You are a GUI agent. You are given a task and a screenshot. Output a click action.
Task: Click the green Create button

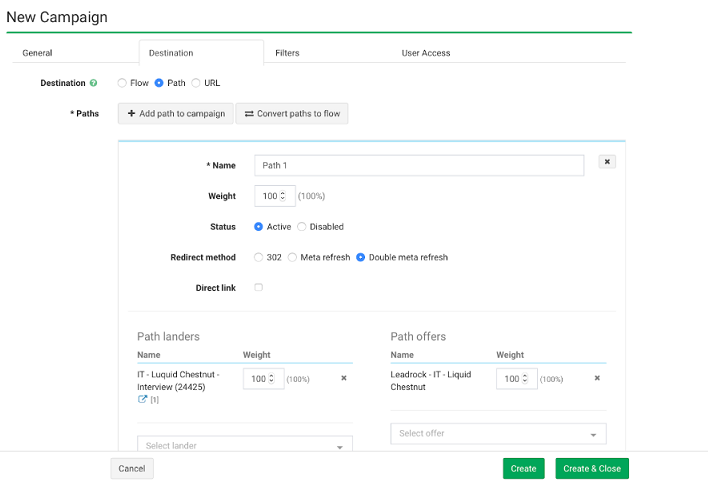point(523,468)
